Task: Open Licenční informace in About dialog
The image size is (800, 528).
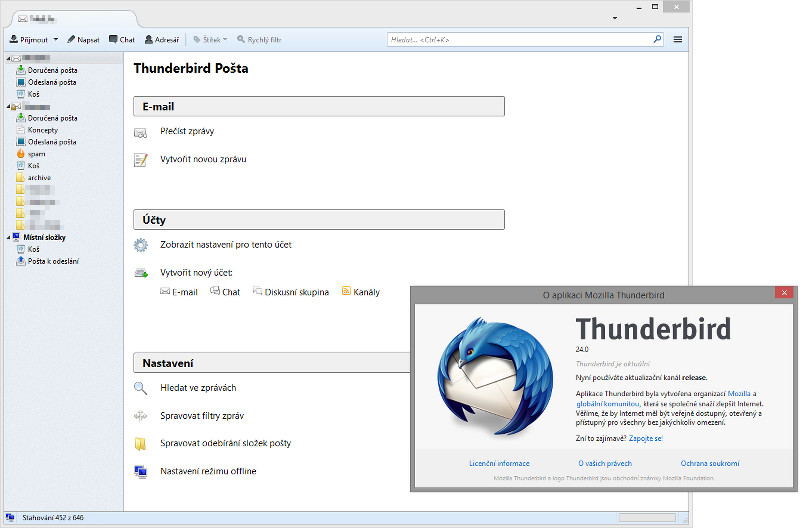Action: (x=499, y=463)
